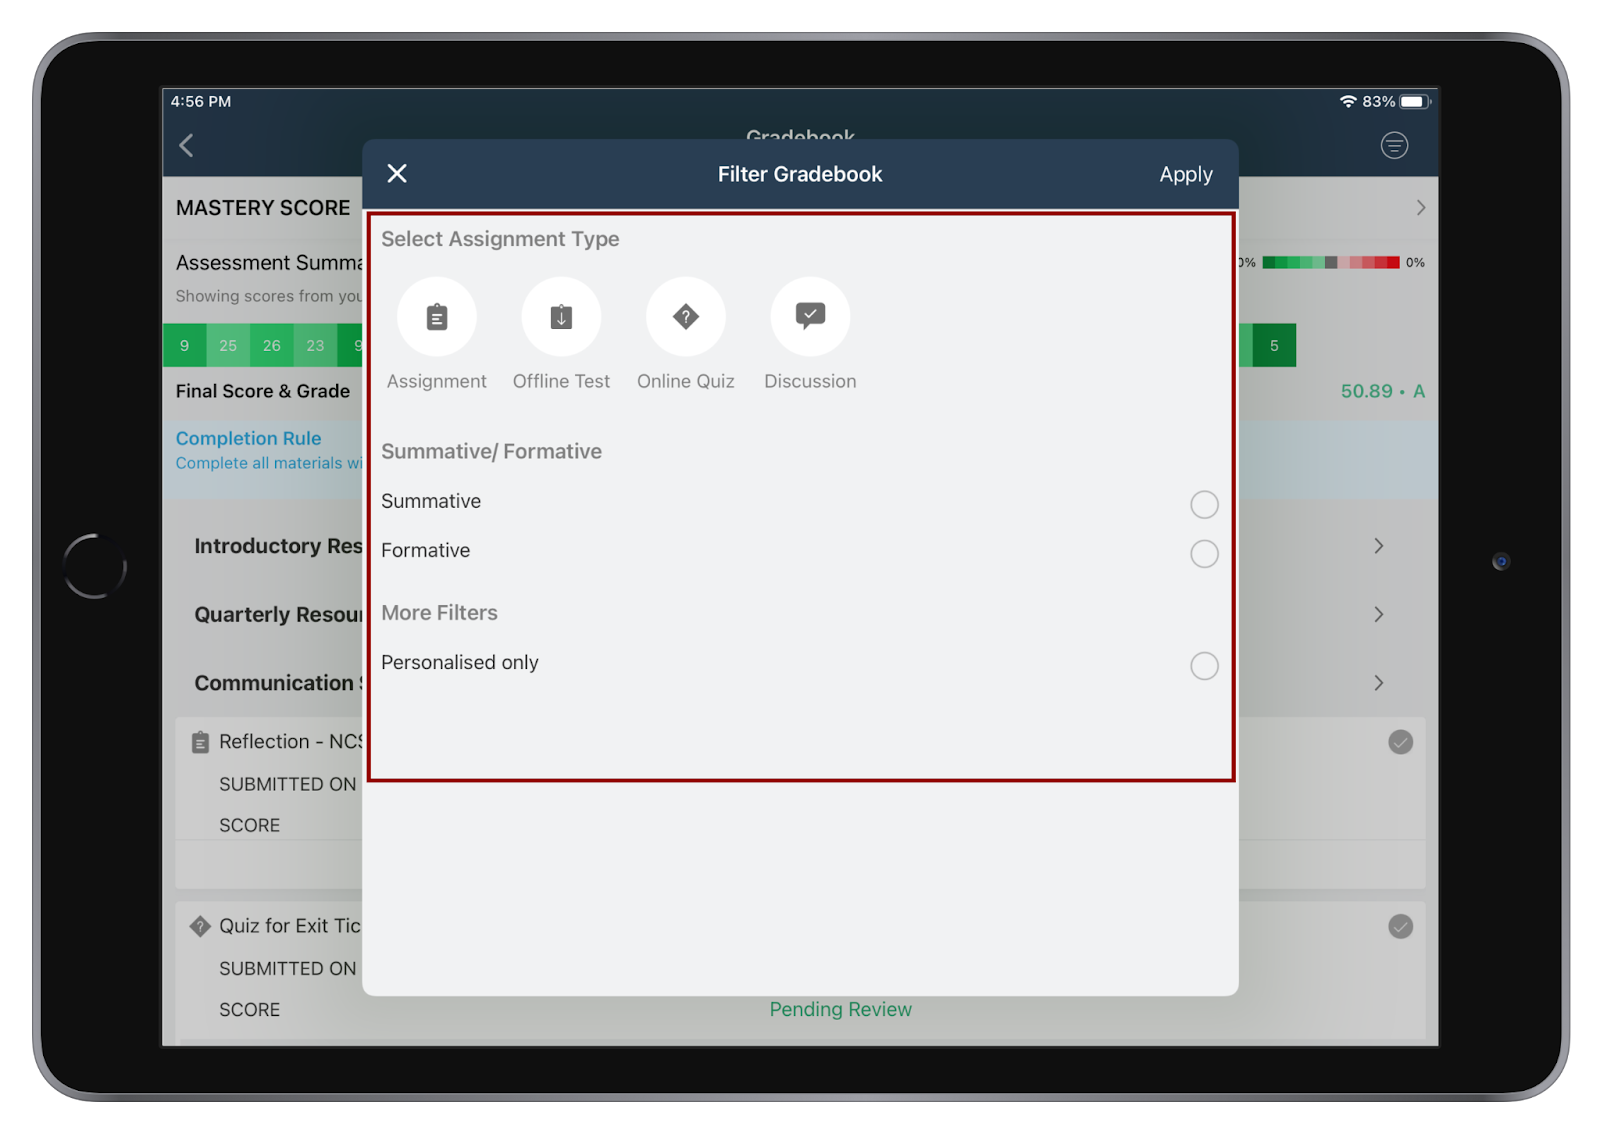
Task: Click the green-red mastery distribution bar
Action: (x=1330, y=263)
